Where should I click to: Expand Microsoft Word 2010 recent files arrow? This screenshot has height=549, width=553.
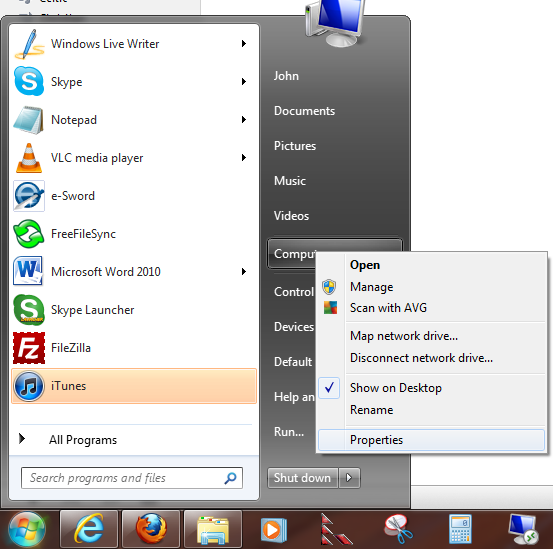click(x=244, y=272)
